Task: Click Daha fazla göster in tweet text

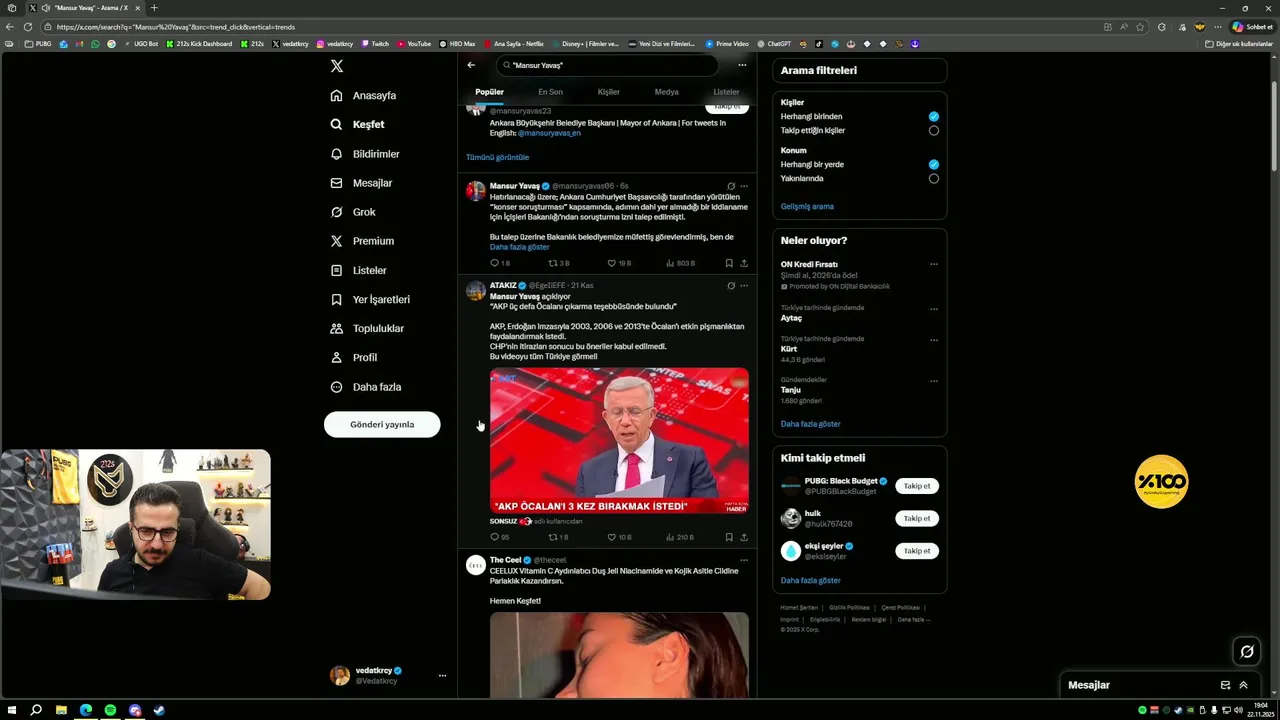Action: pyautogui.click(x=519, y=247)
